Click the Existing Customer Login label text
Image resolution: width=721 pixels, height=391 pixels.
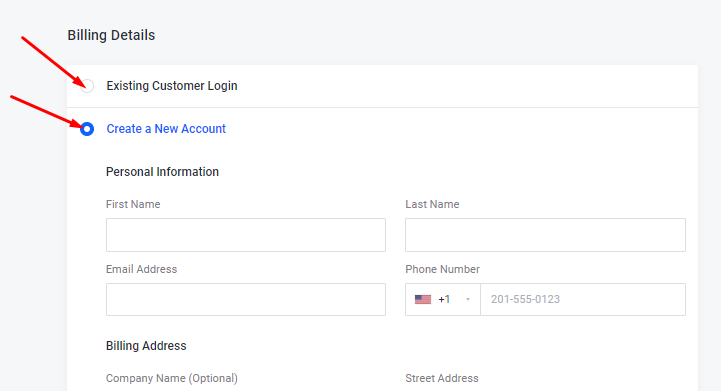(x=172, y=86)
